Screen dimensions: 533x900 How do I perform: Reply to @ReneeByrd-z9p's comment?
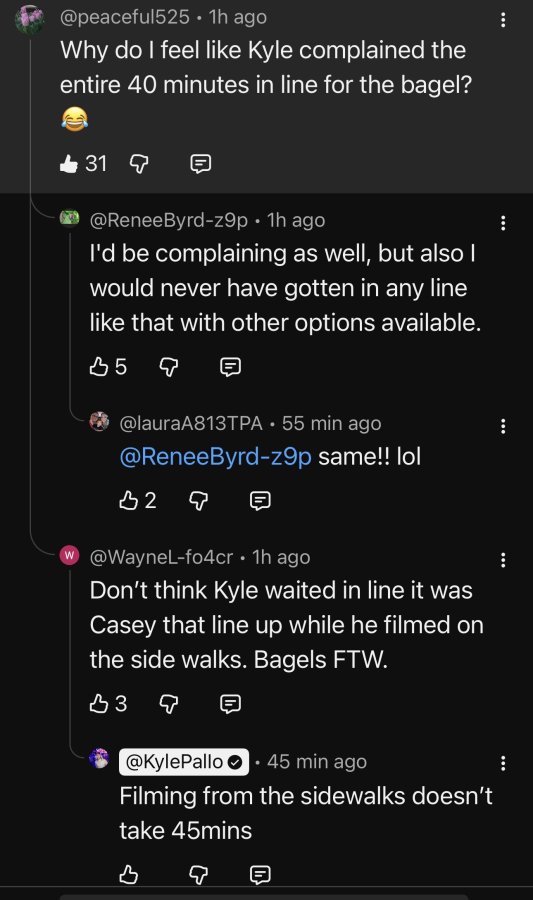click(231, 367)
